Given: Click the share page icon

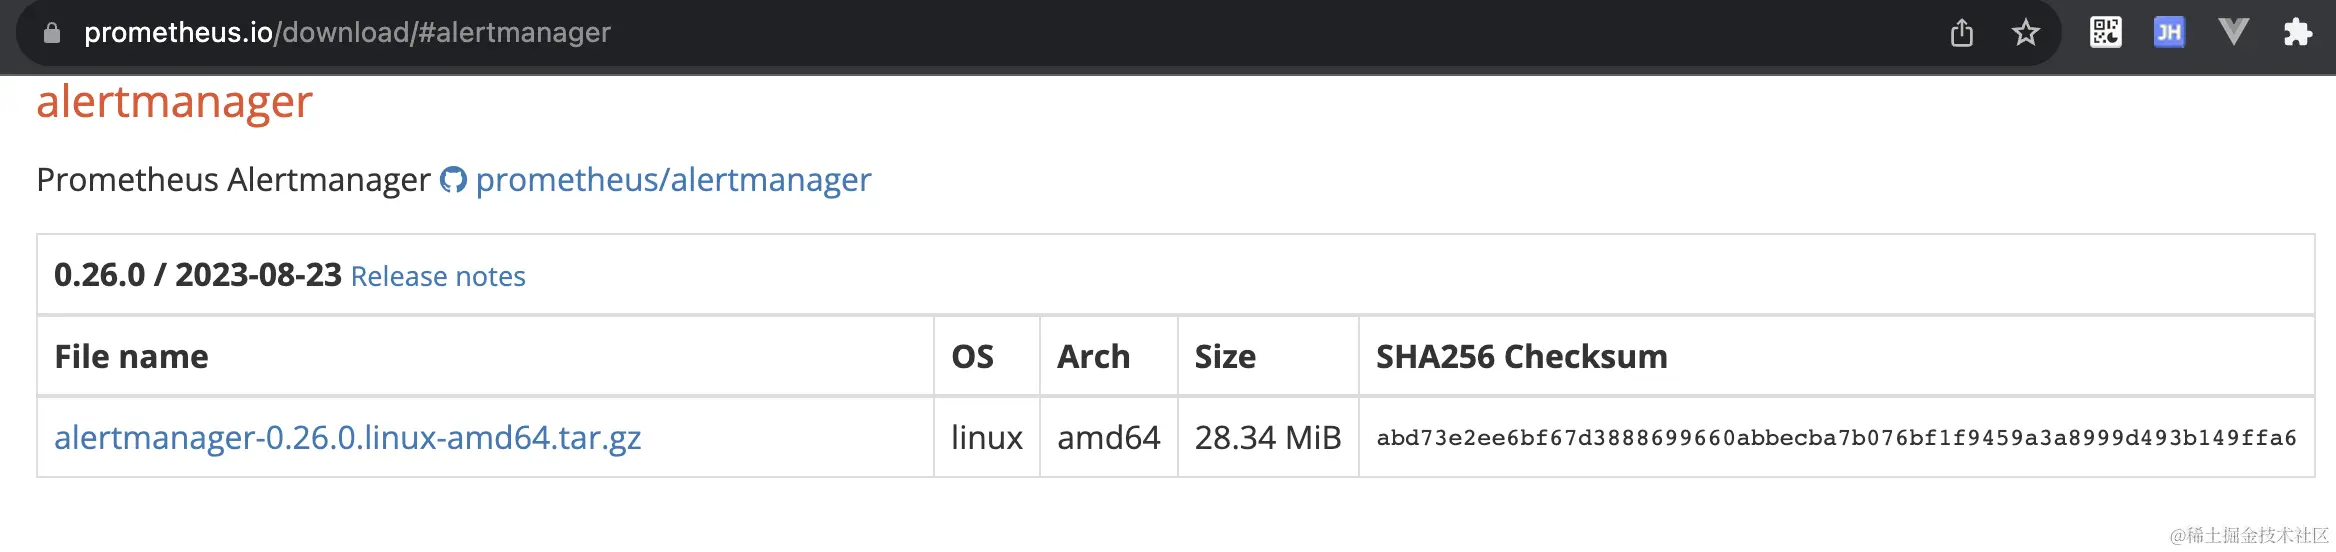Looking at the screenshot, I should [x=1962, y=33].
